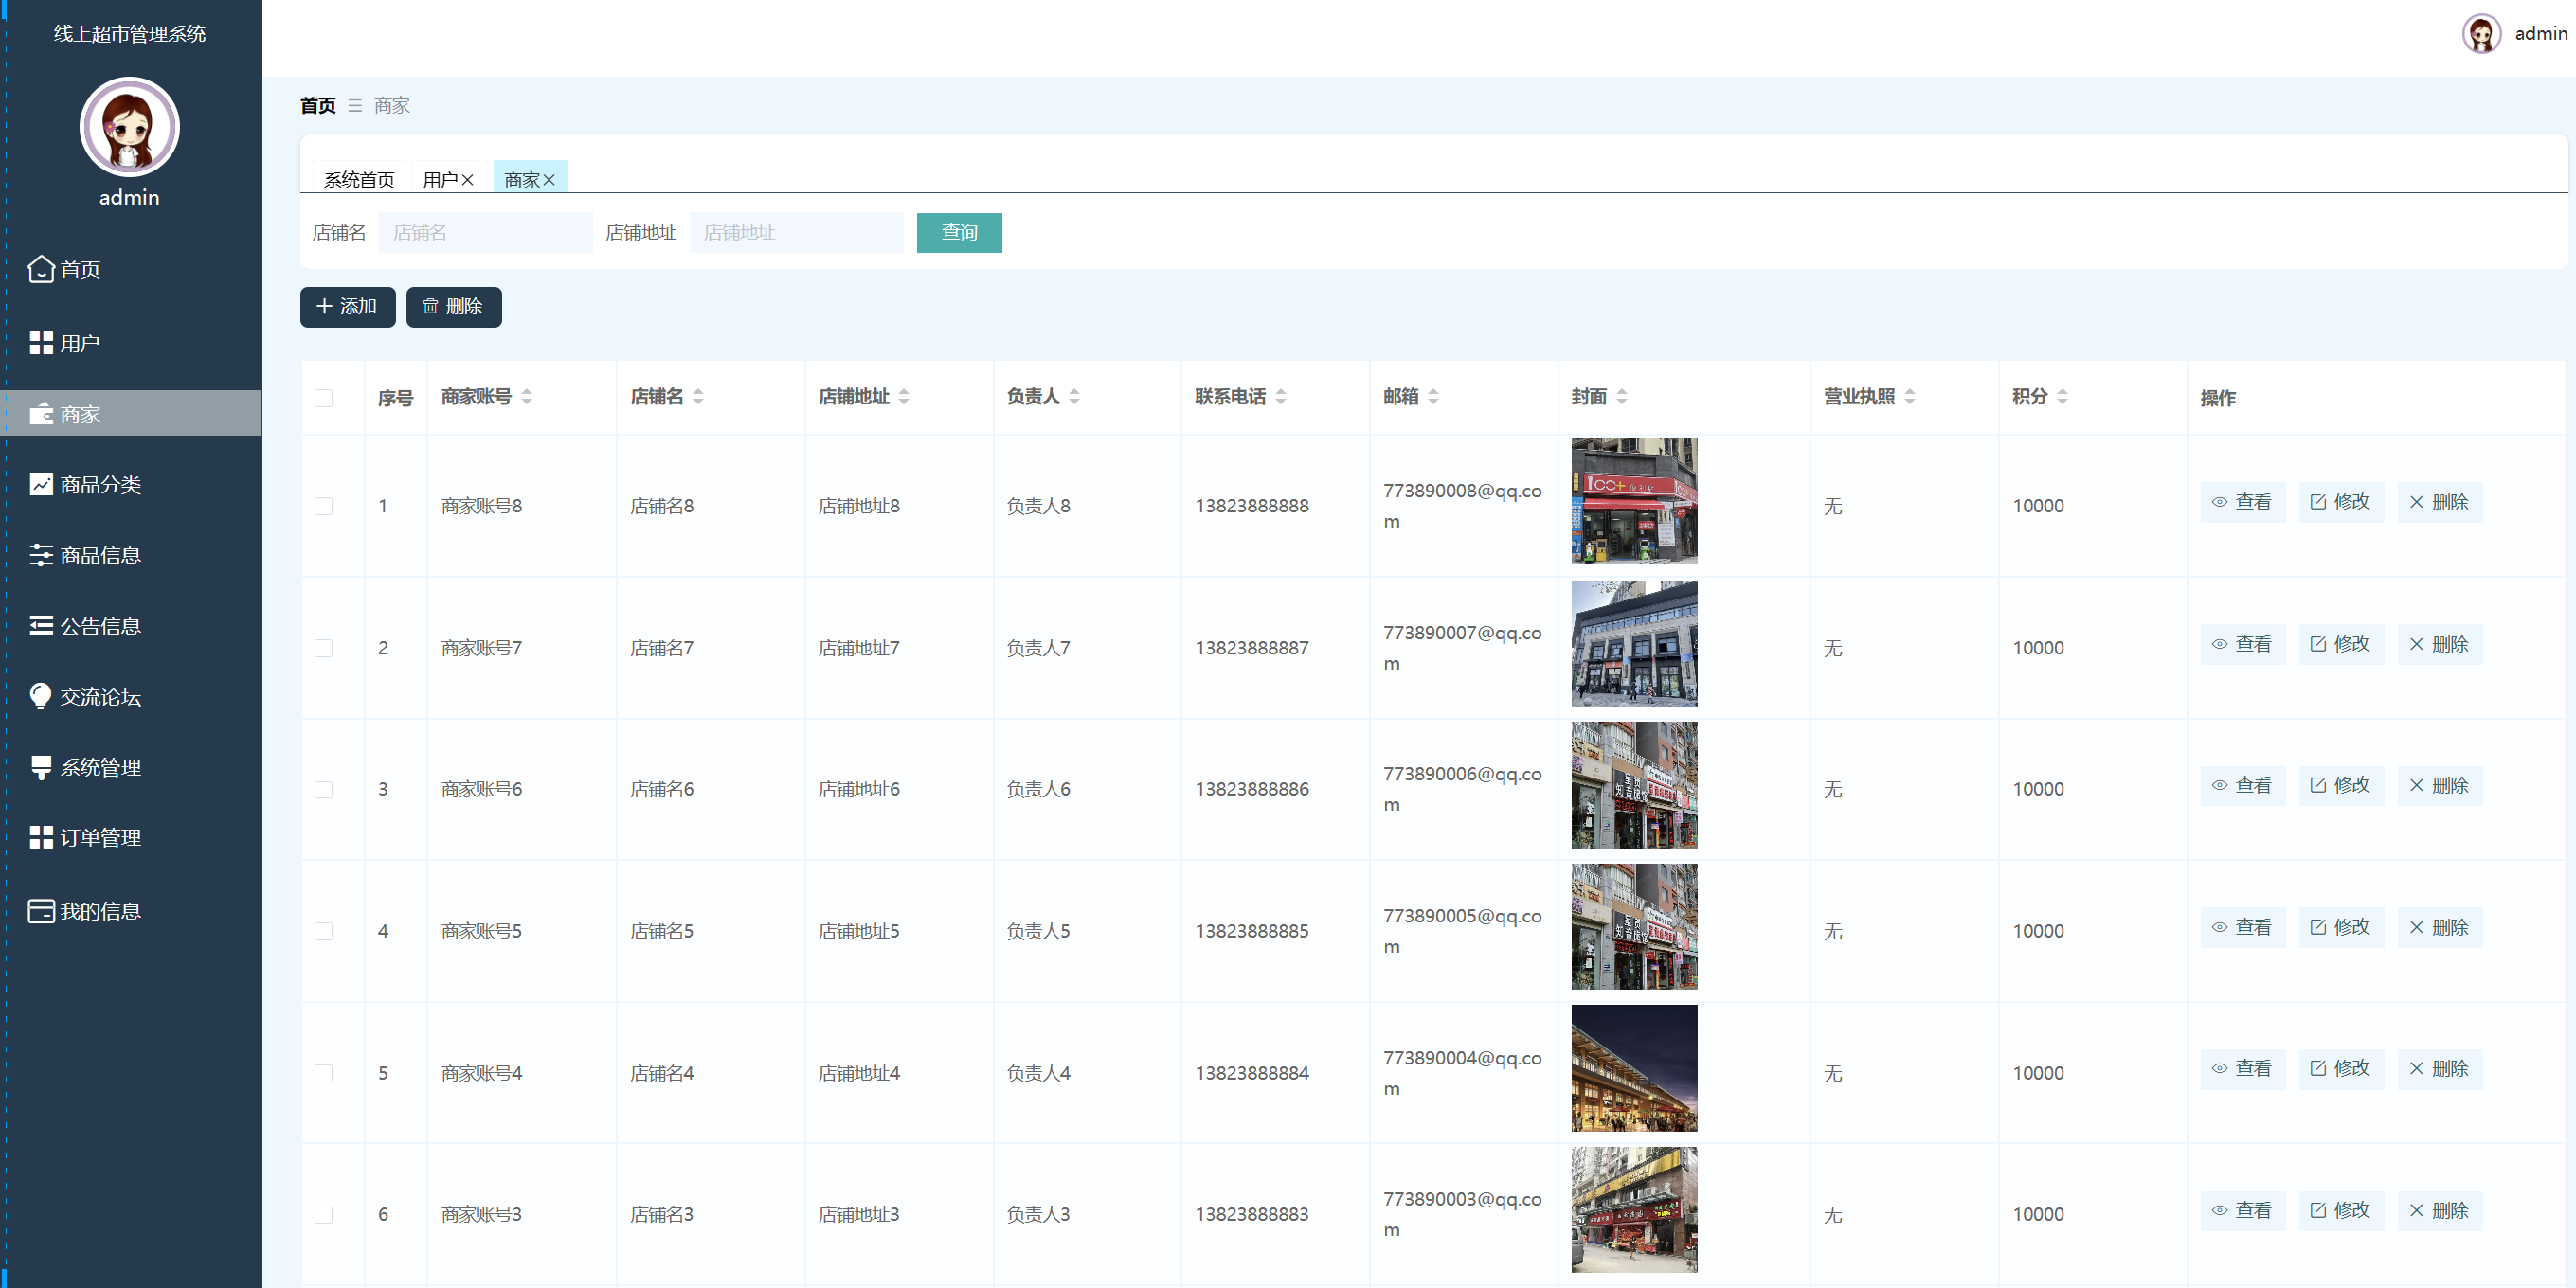Click the 店铺地址 search input field

pos(796,232)
